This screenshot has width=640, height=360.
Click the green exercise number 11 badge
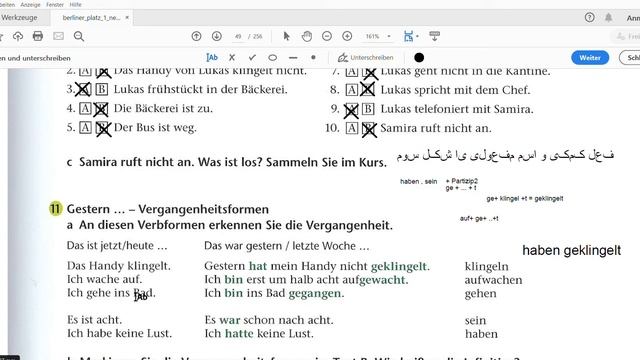[x=55, y=209]
